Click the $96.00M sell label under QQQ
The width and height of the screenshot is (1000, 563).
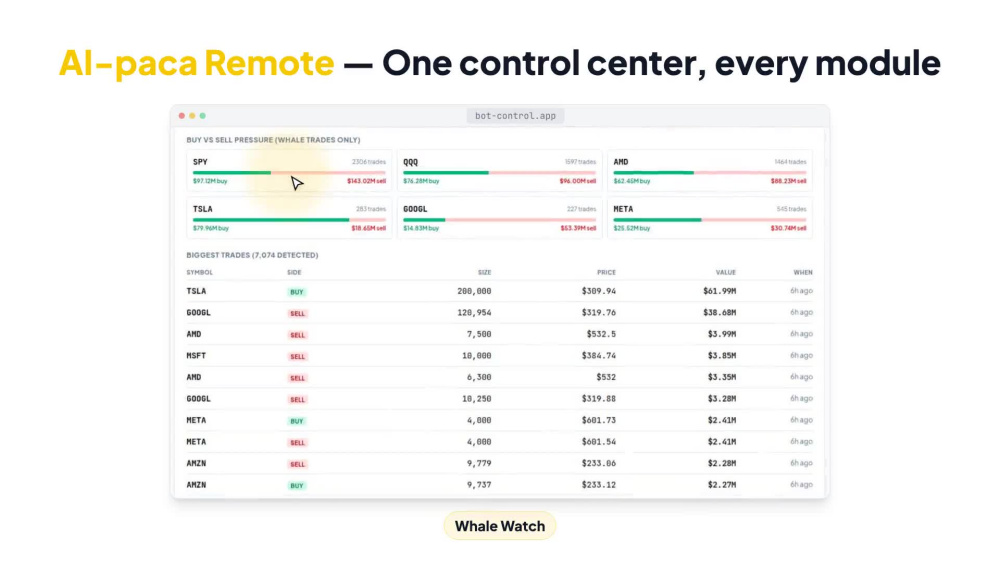coord(577,181)
